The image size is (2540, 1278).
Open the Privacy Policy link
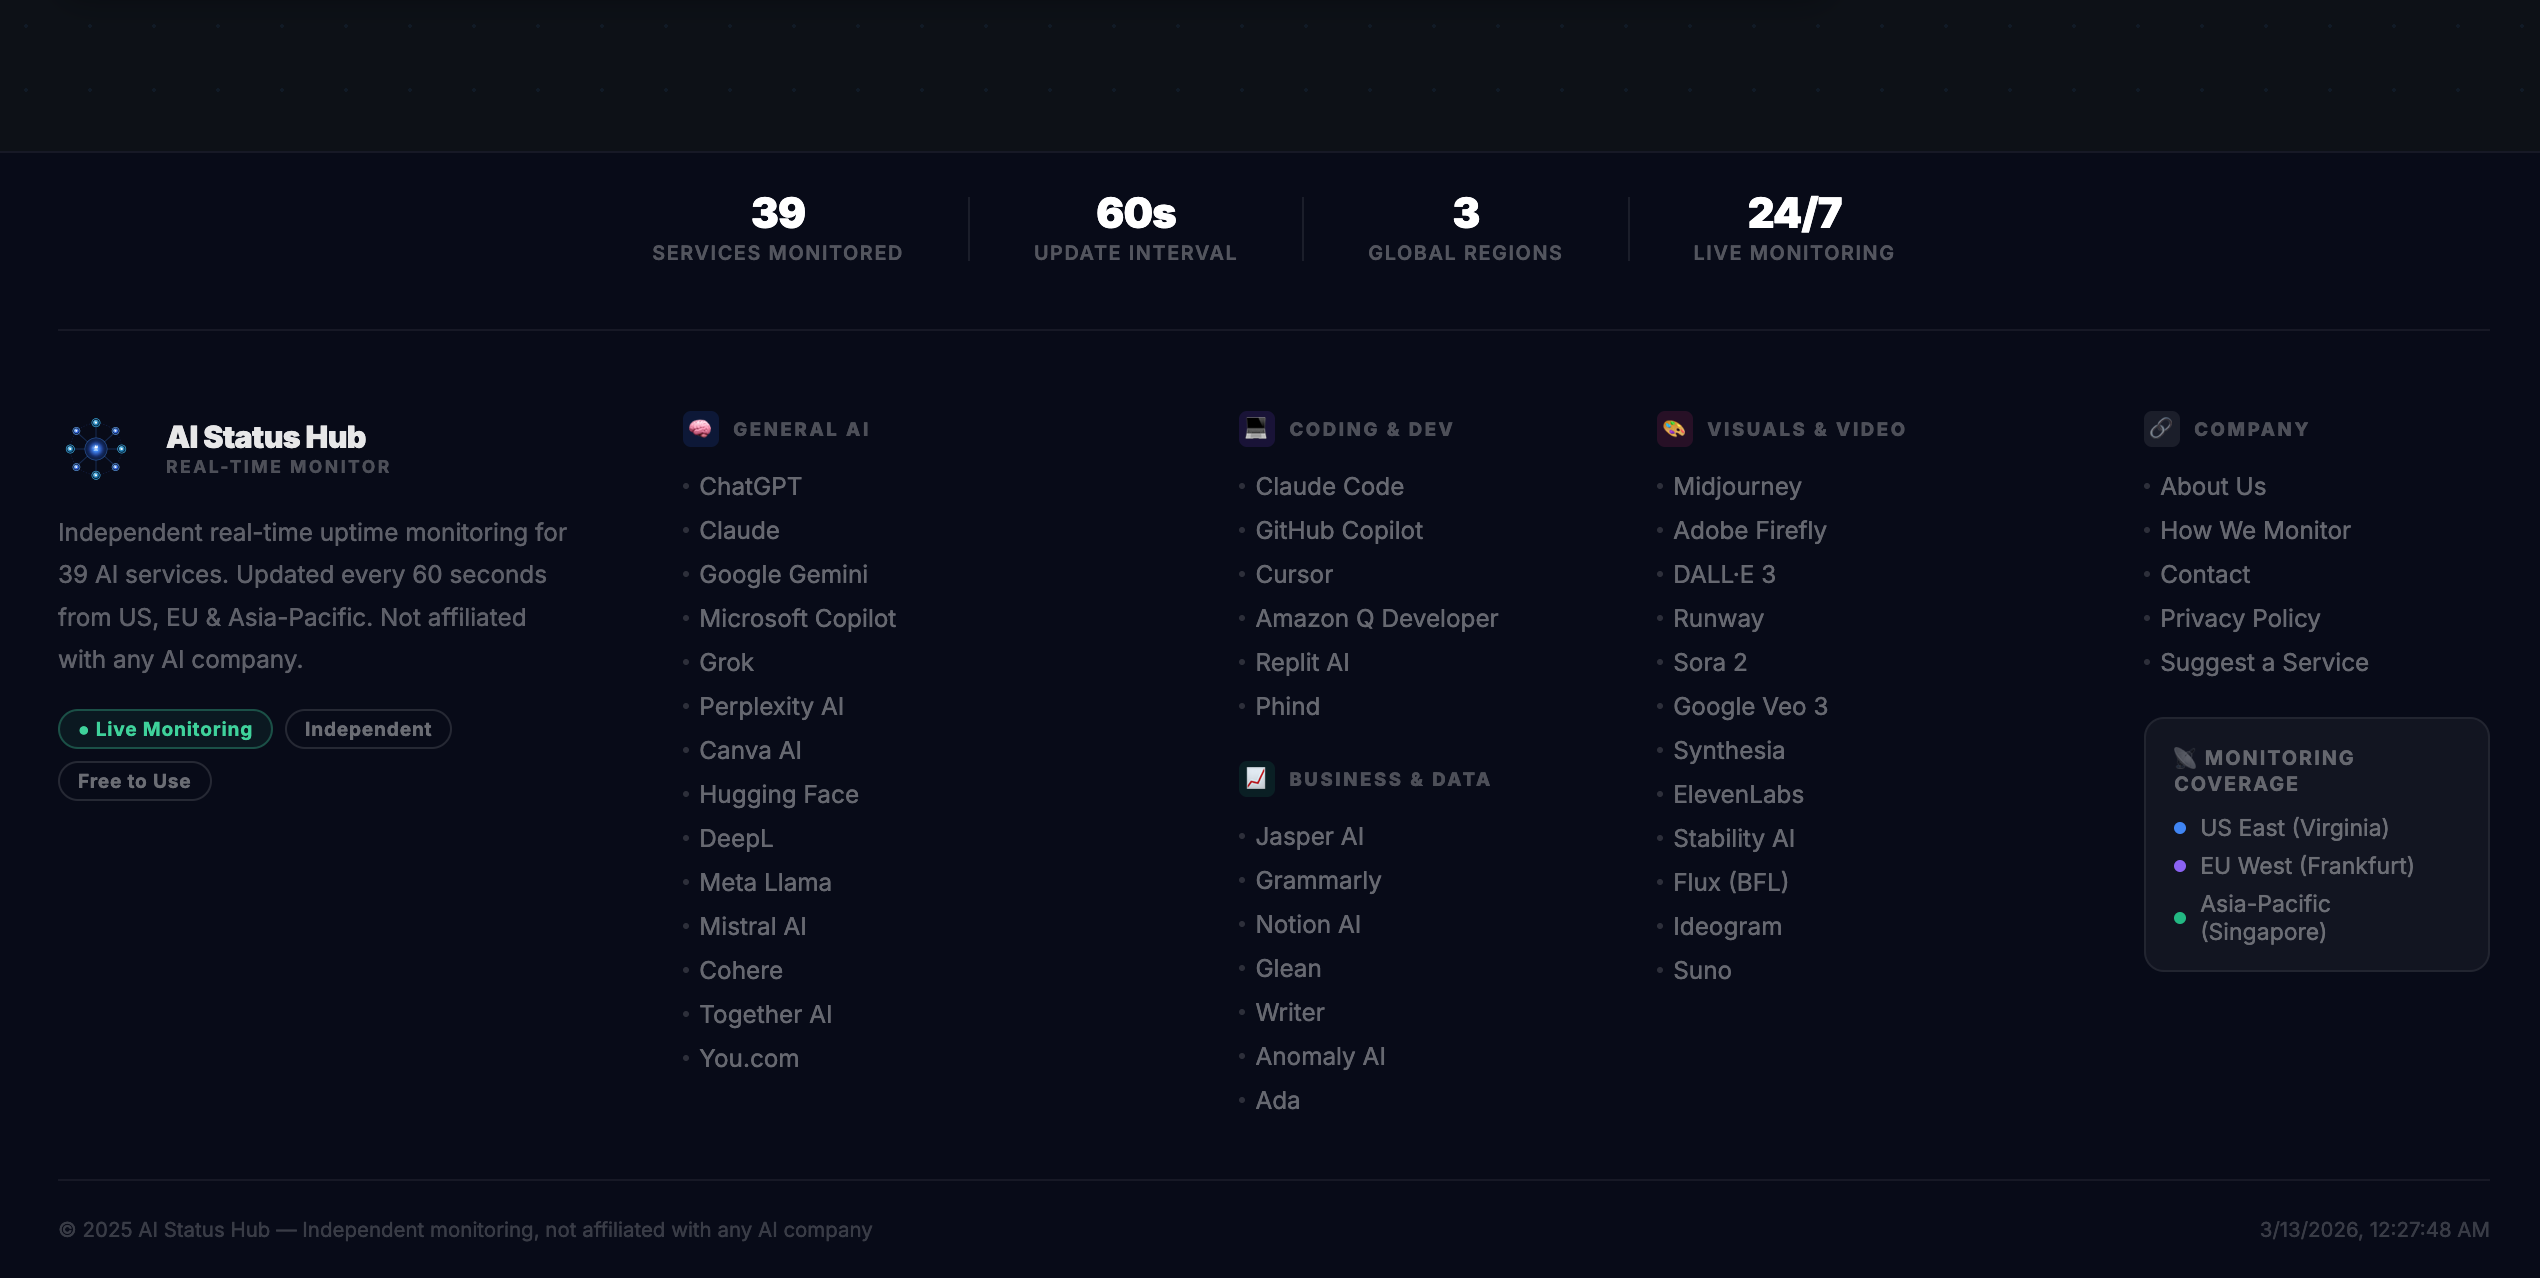[2239, 618]
